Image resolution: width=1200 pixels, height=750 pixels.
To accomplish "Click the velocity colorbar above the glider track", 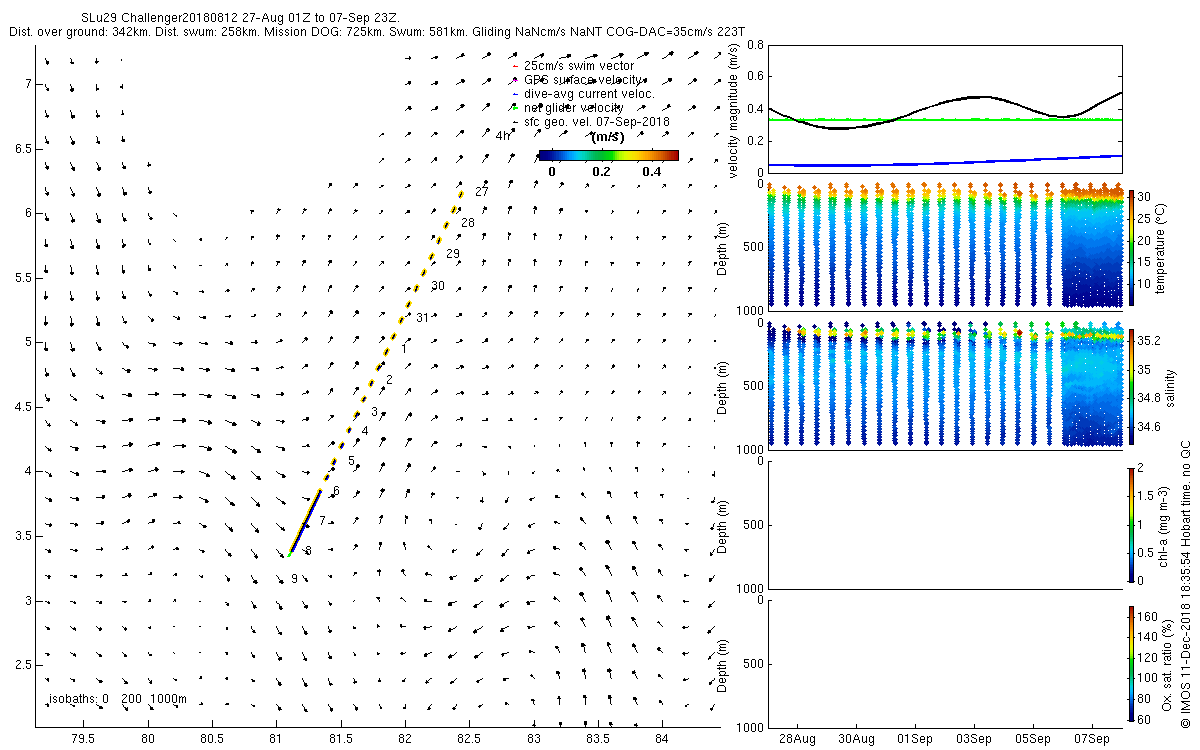I will click(609, 155).
